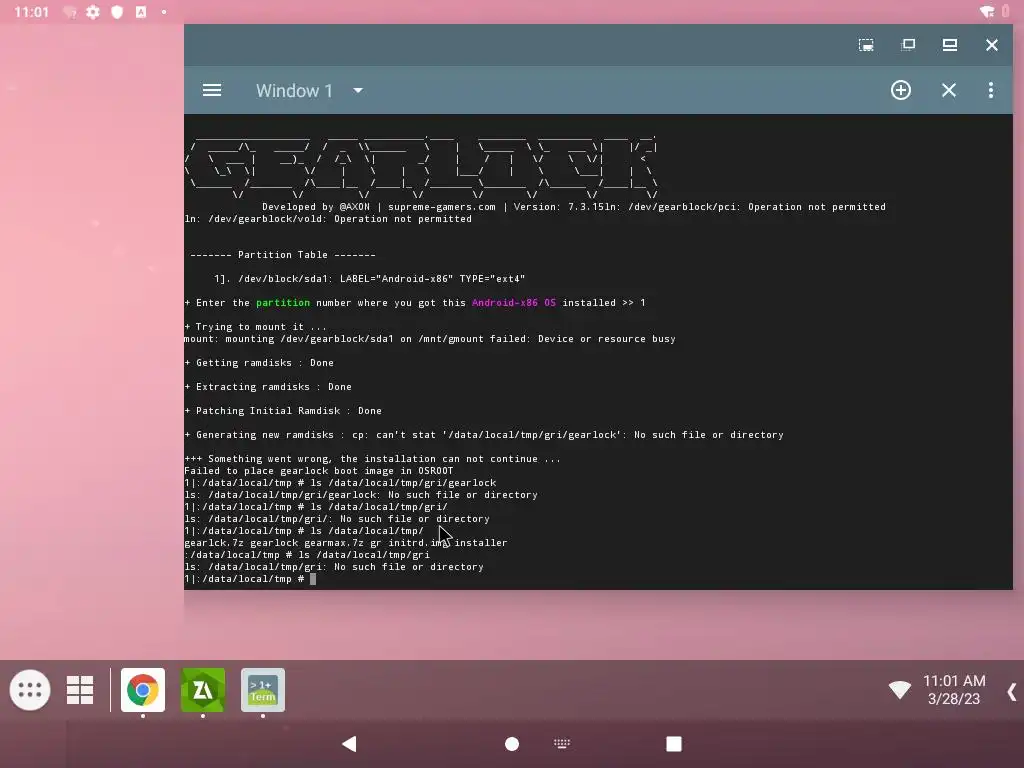Image resolution: width=1024 pixels, height=768 pixels.
Task: Click the gearlck.7z file listing line
Action: click(x=345, y=543)
